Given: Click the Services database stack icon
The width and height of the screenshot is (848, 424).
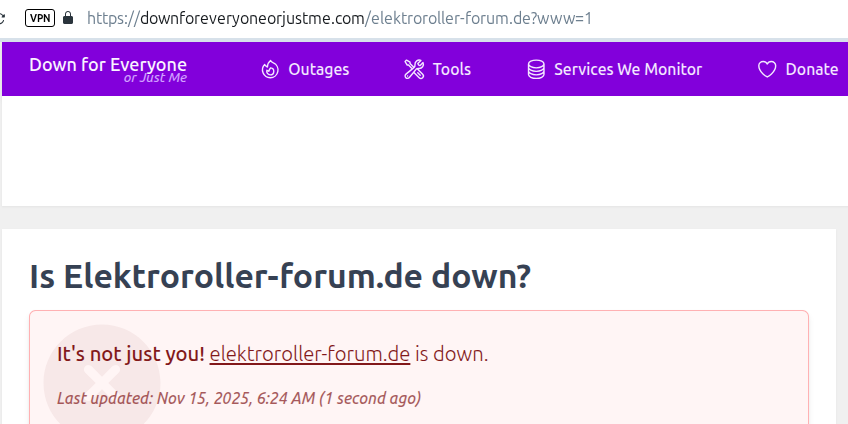Looking at the screenshot, I should (537, 69).
